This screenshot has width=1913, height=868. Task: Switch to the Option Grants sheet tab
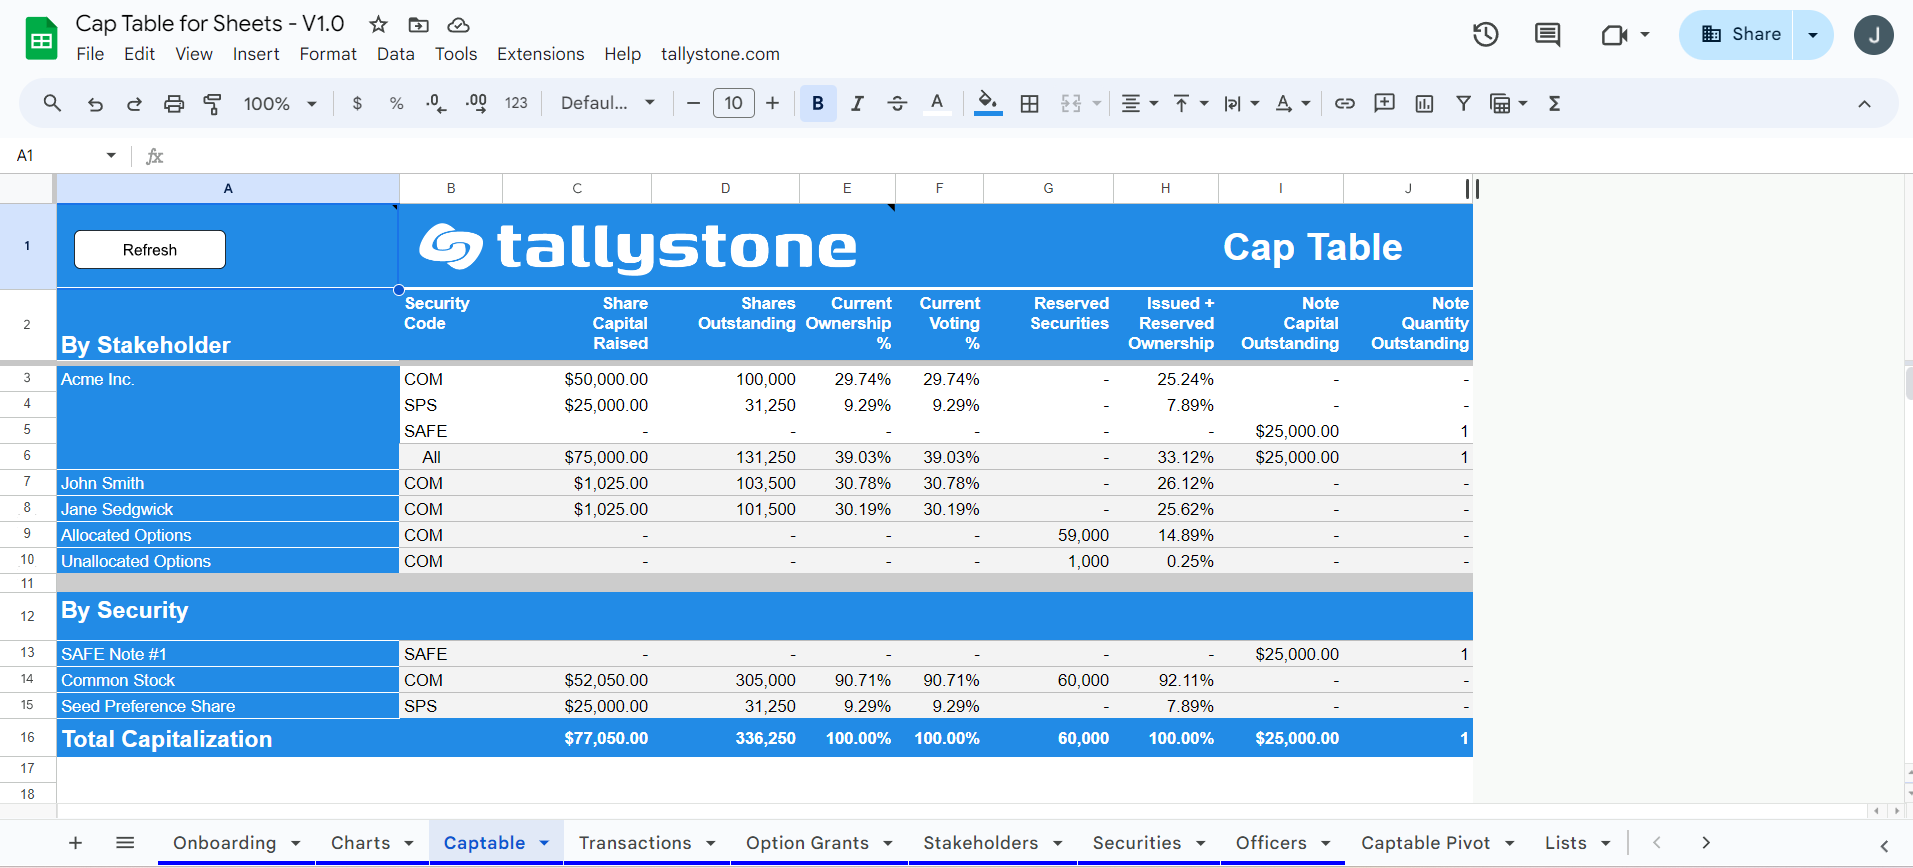pos(807,843)
